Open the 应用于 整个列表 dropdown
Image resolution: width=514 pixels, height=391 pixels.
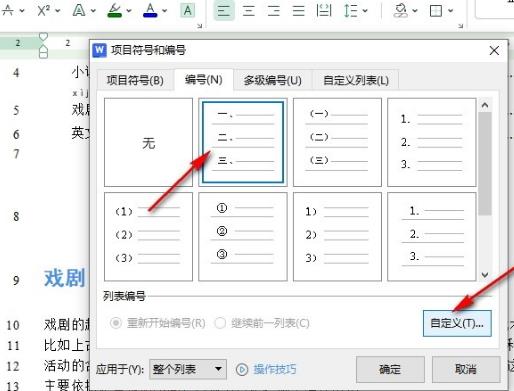(x=188, y=369)
